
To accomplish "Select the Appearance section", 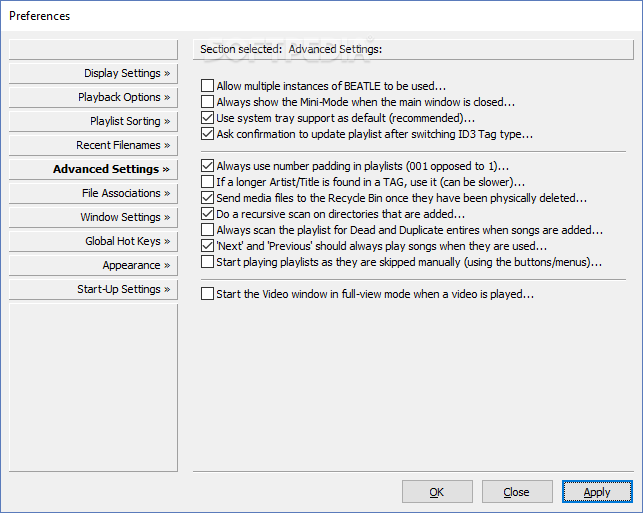I will (x=93, y=265).
